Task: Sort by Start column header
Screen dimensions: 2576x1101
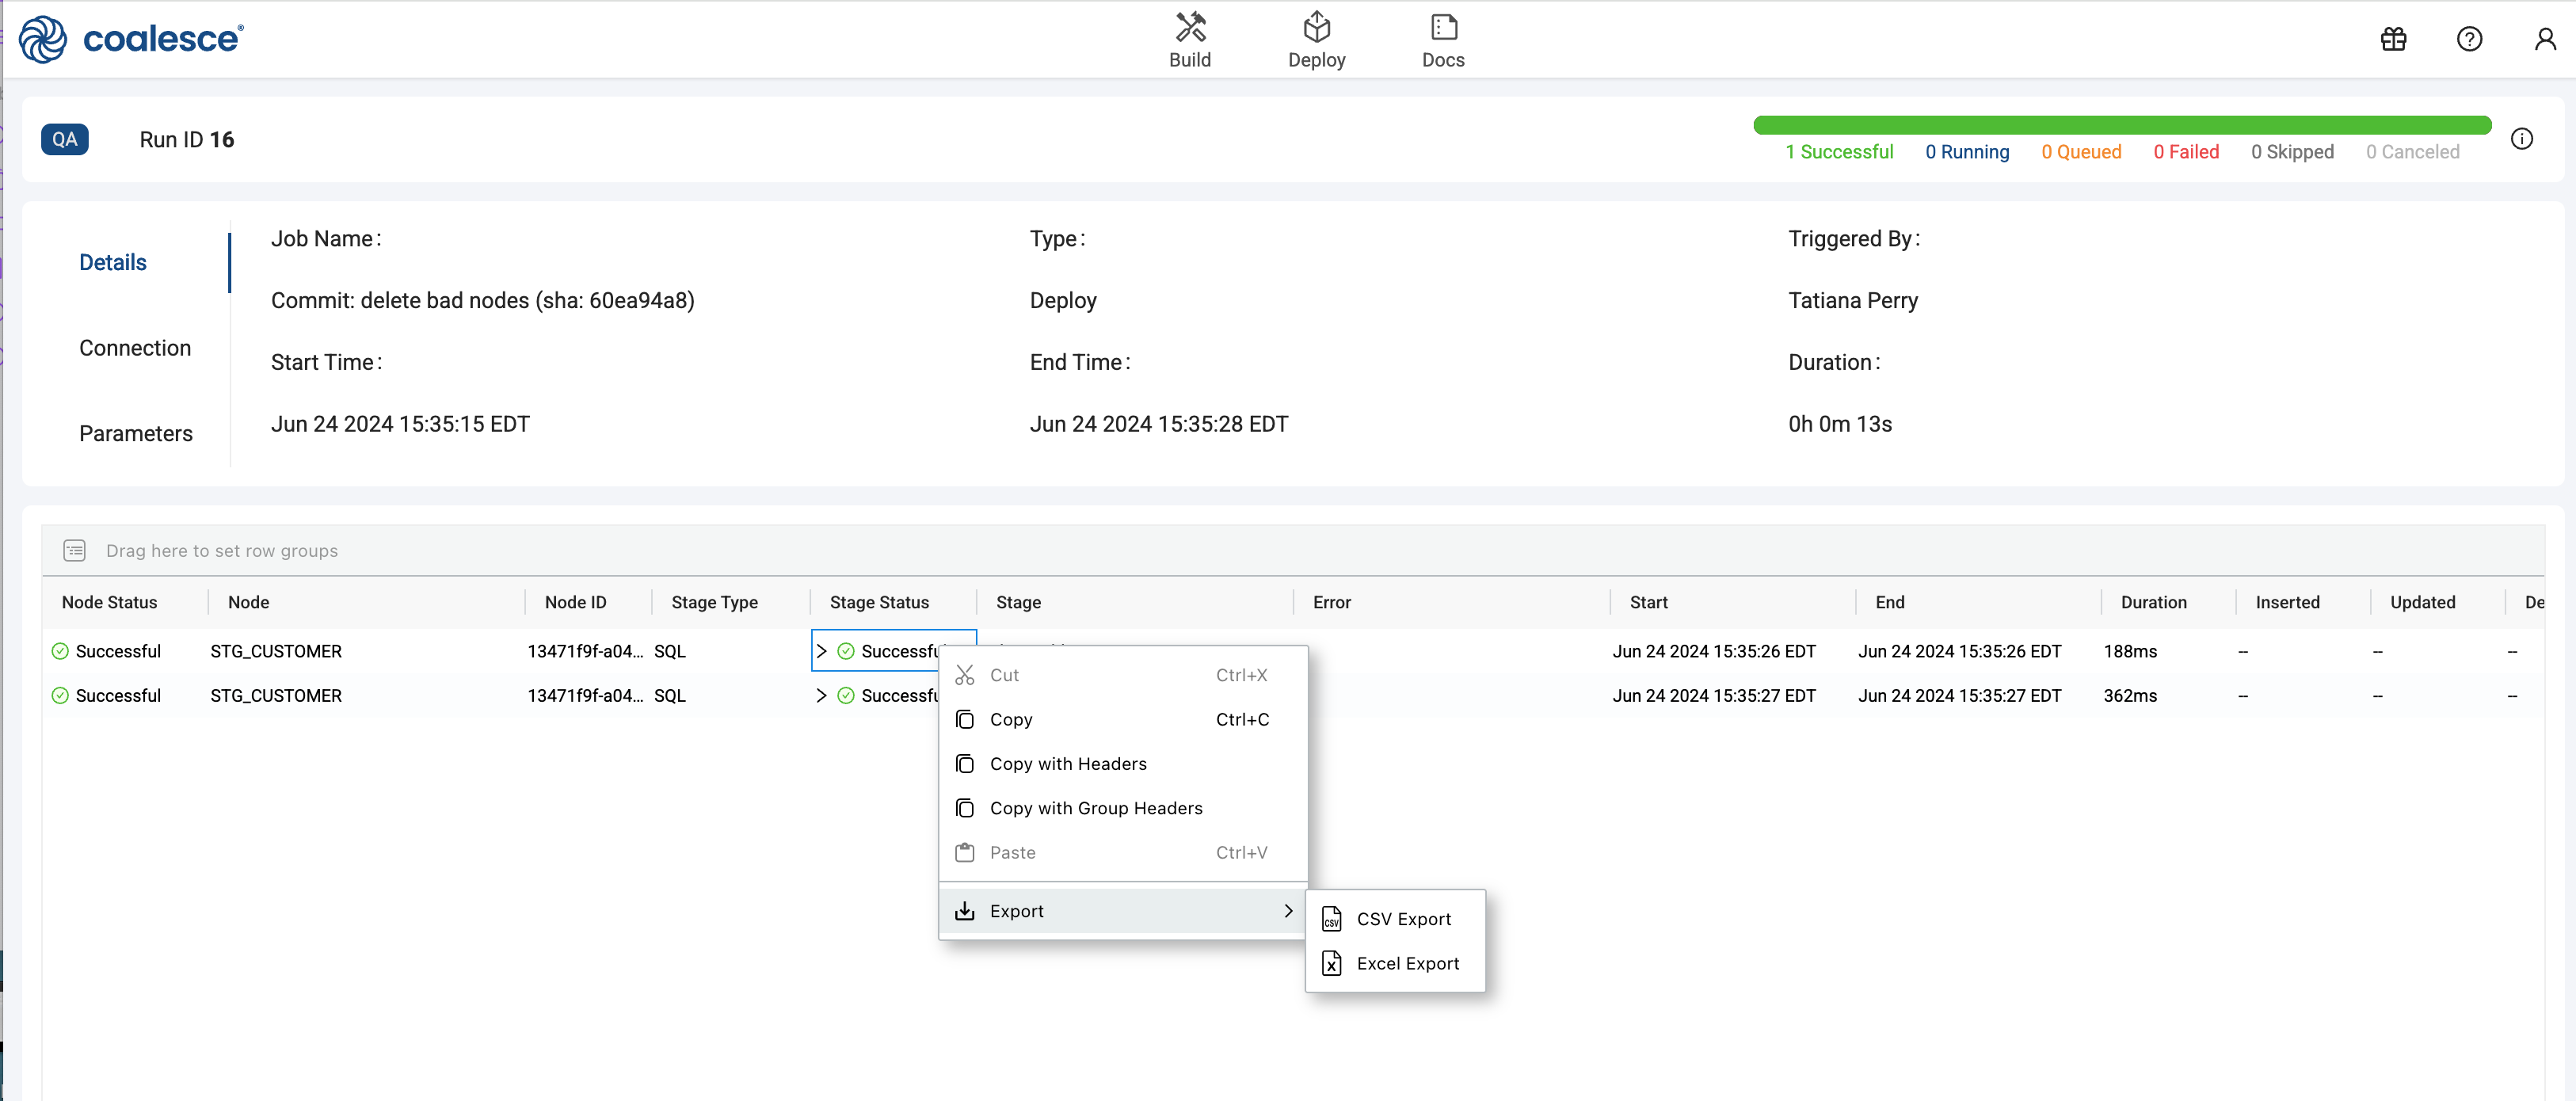Action: coord(1648,602)
